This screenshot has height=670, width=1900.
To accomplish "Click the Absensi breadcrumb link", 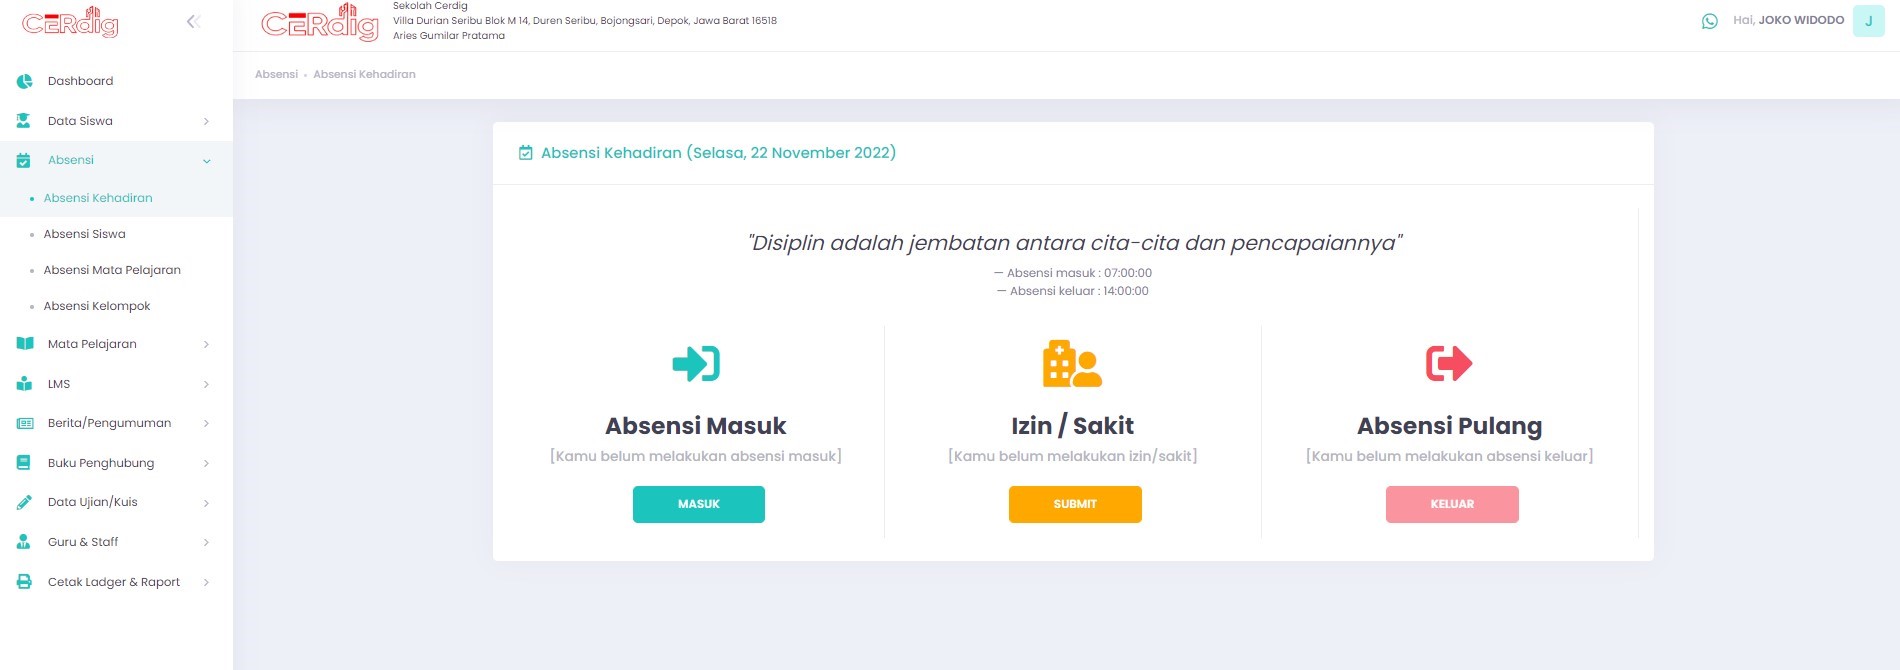I will tap(276, 74).
